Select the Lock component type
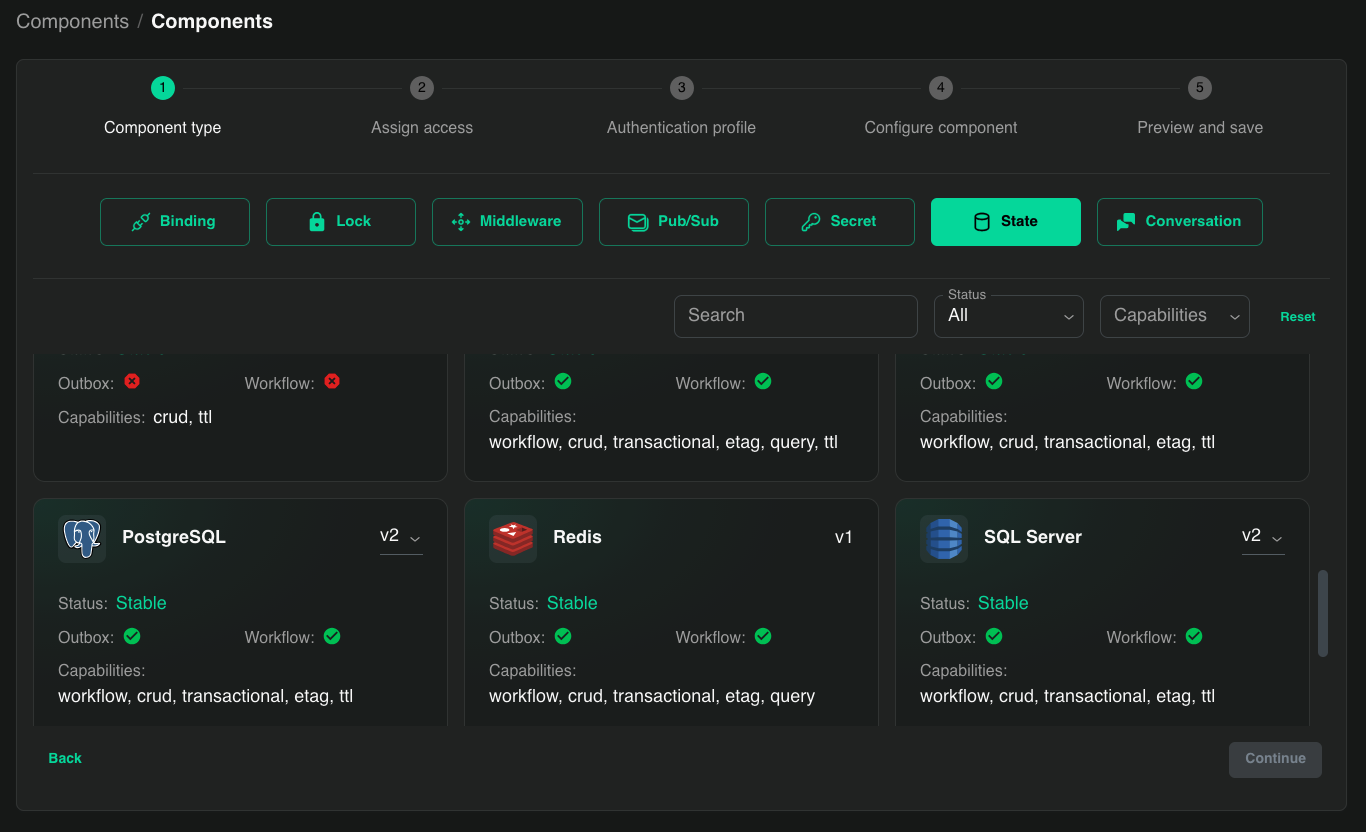The image size is (1366, 832). 341,222
